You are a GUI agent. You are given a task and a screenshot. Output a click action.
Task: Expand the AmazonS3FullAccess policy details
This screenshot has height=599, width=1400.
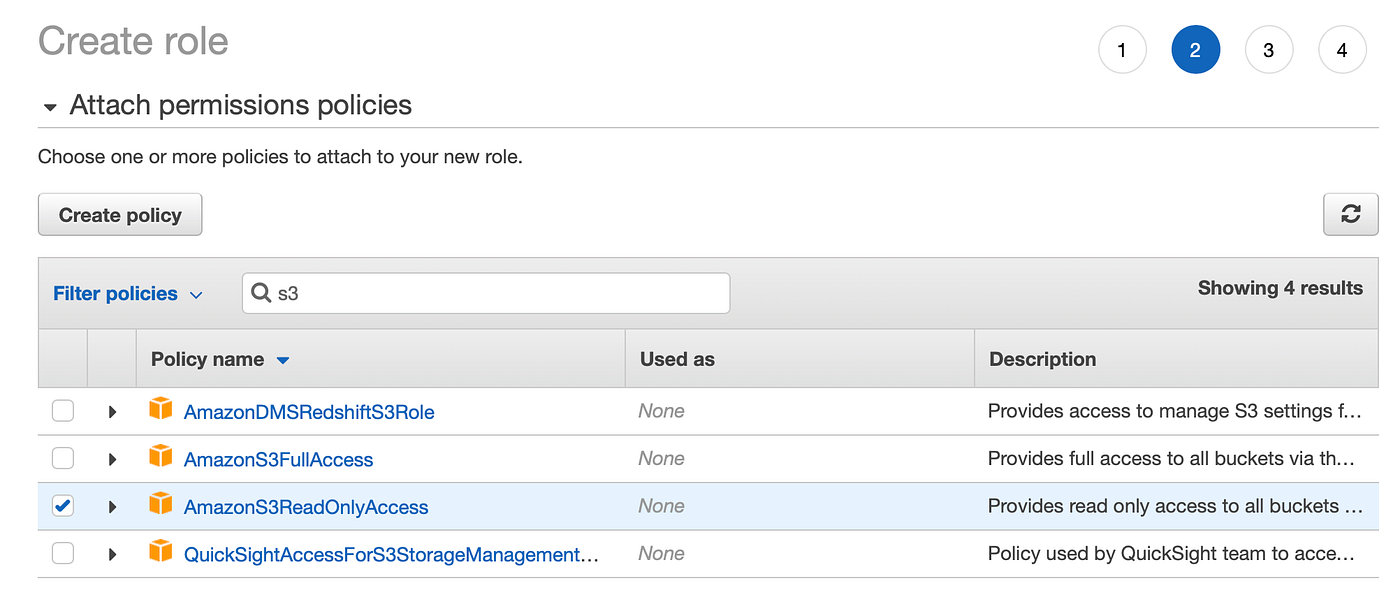(112, 458)
